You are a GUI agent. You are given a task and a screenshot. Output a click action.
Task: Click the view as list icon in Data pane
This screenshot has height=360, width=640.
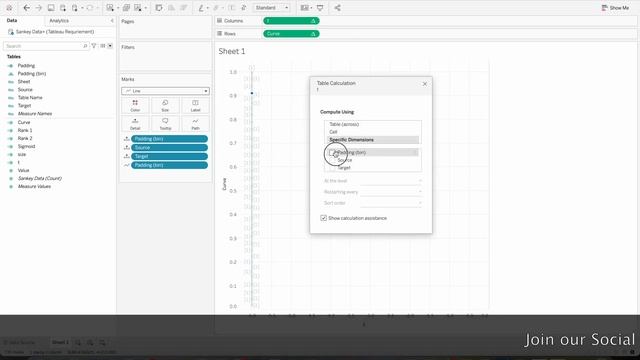pos(103,46)
